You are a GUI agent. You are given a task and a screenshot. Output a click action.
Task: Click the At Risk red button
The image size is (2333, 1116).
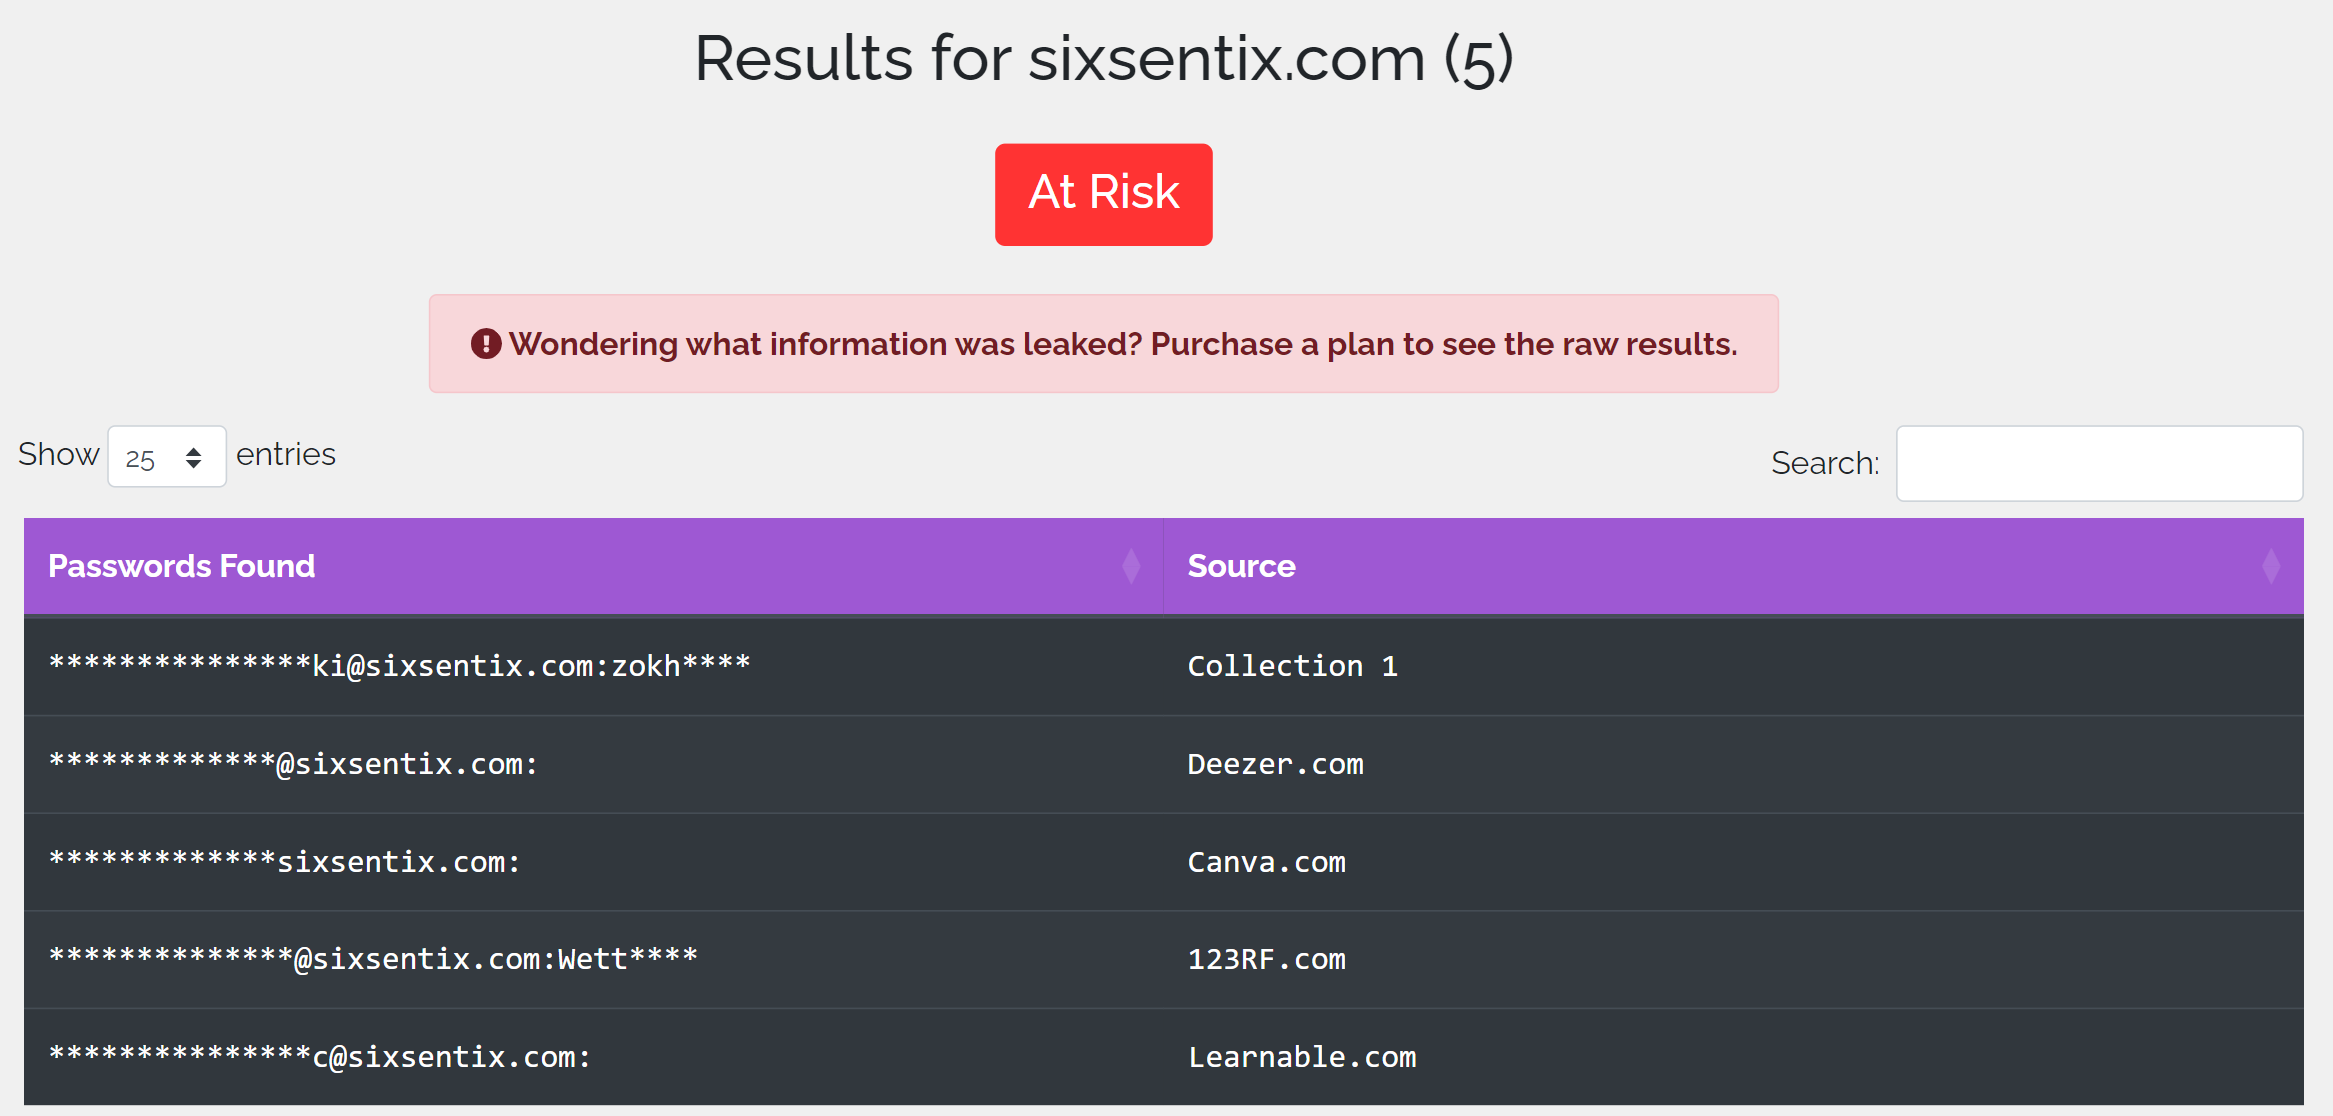[1103, 194]
